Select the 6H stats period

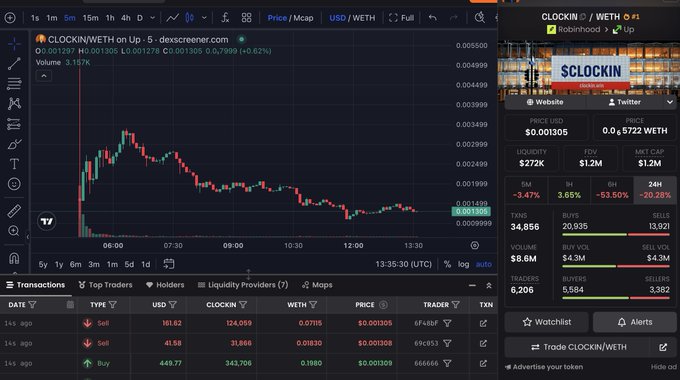[x=612, y=190]
